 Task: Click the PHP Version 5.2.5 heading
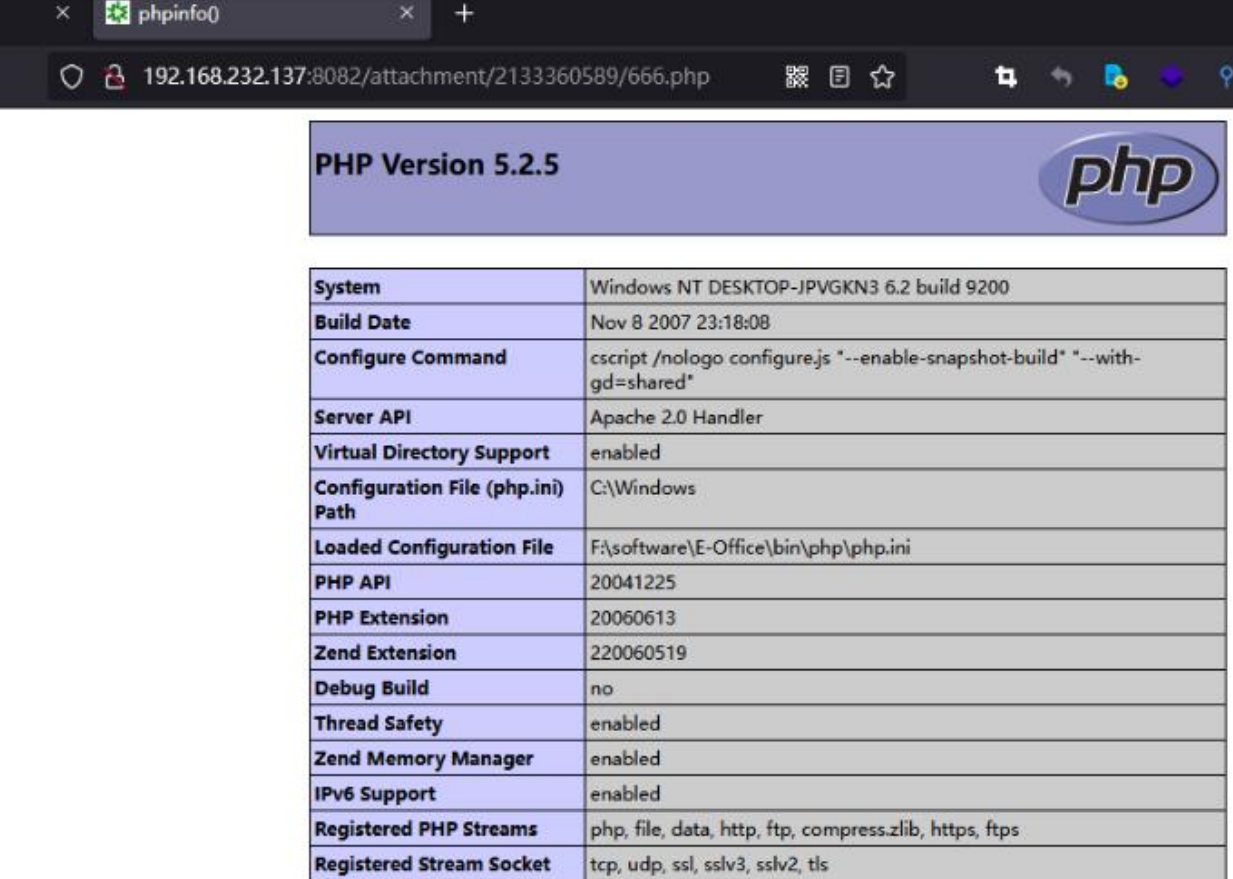[437, 165]
